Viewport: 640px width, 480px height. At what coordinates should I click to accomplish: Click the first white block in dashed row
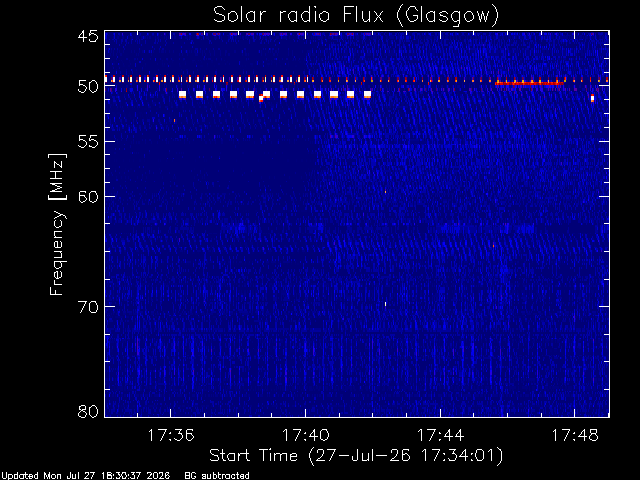[x=182, y=95]
